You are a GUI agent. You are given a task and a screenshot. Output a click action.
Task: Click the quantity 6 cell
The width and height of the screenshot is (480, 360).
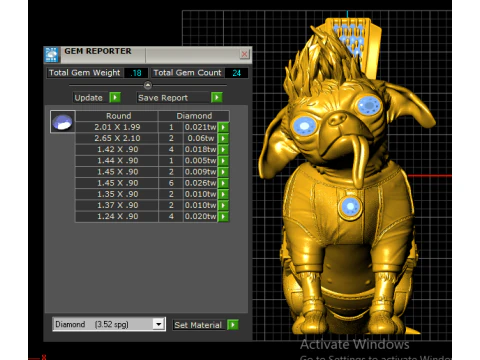tap(171, 183)
